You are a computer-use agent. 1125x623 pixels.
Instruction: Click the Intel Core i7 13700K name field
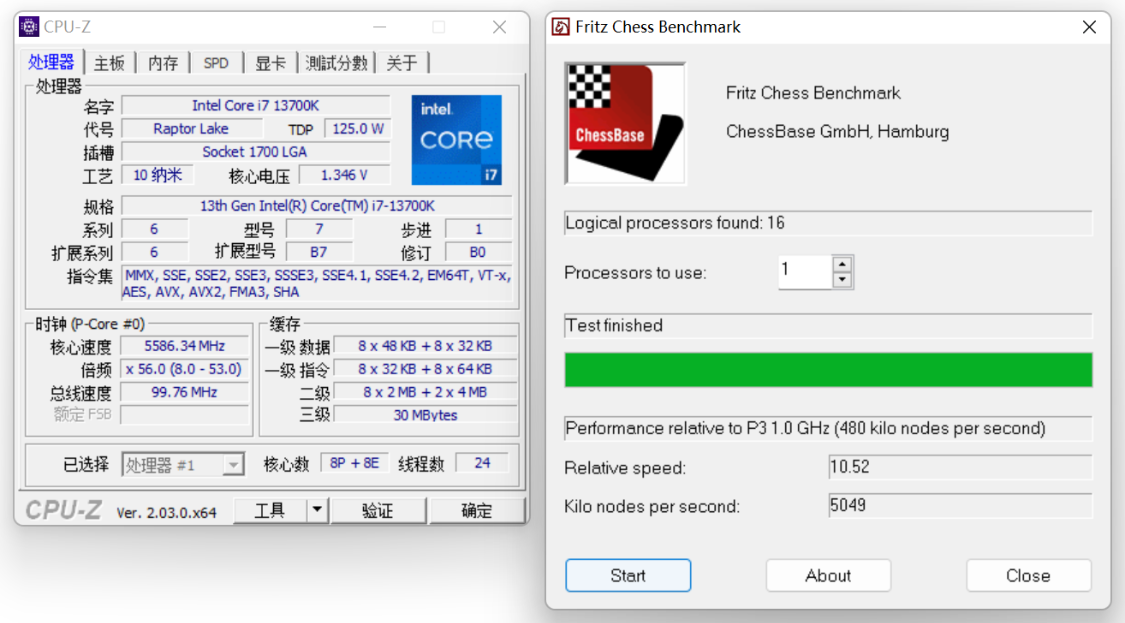point(255,106)
